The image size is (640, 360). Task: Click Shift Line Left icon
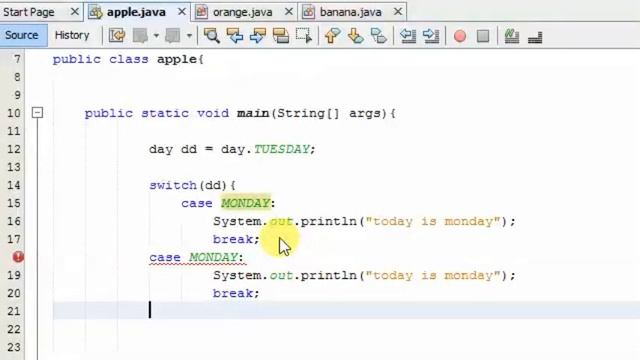pyautogui.click(x=408, y=36)
